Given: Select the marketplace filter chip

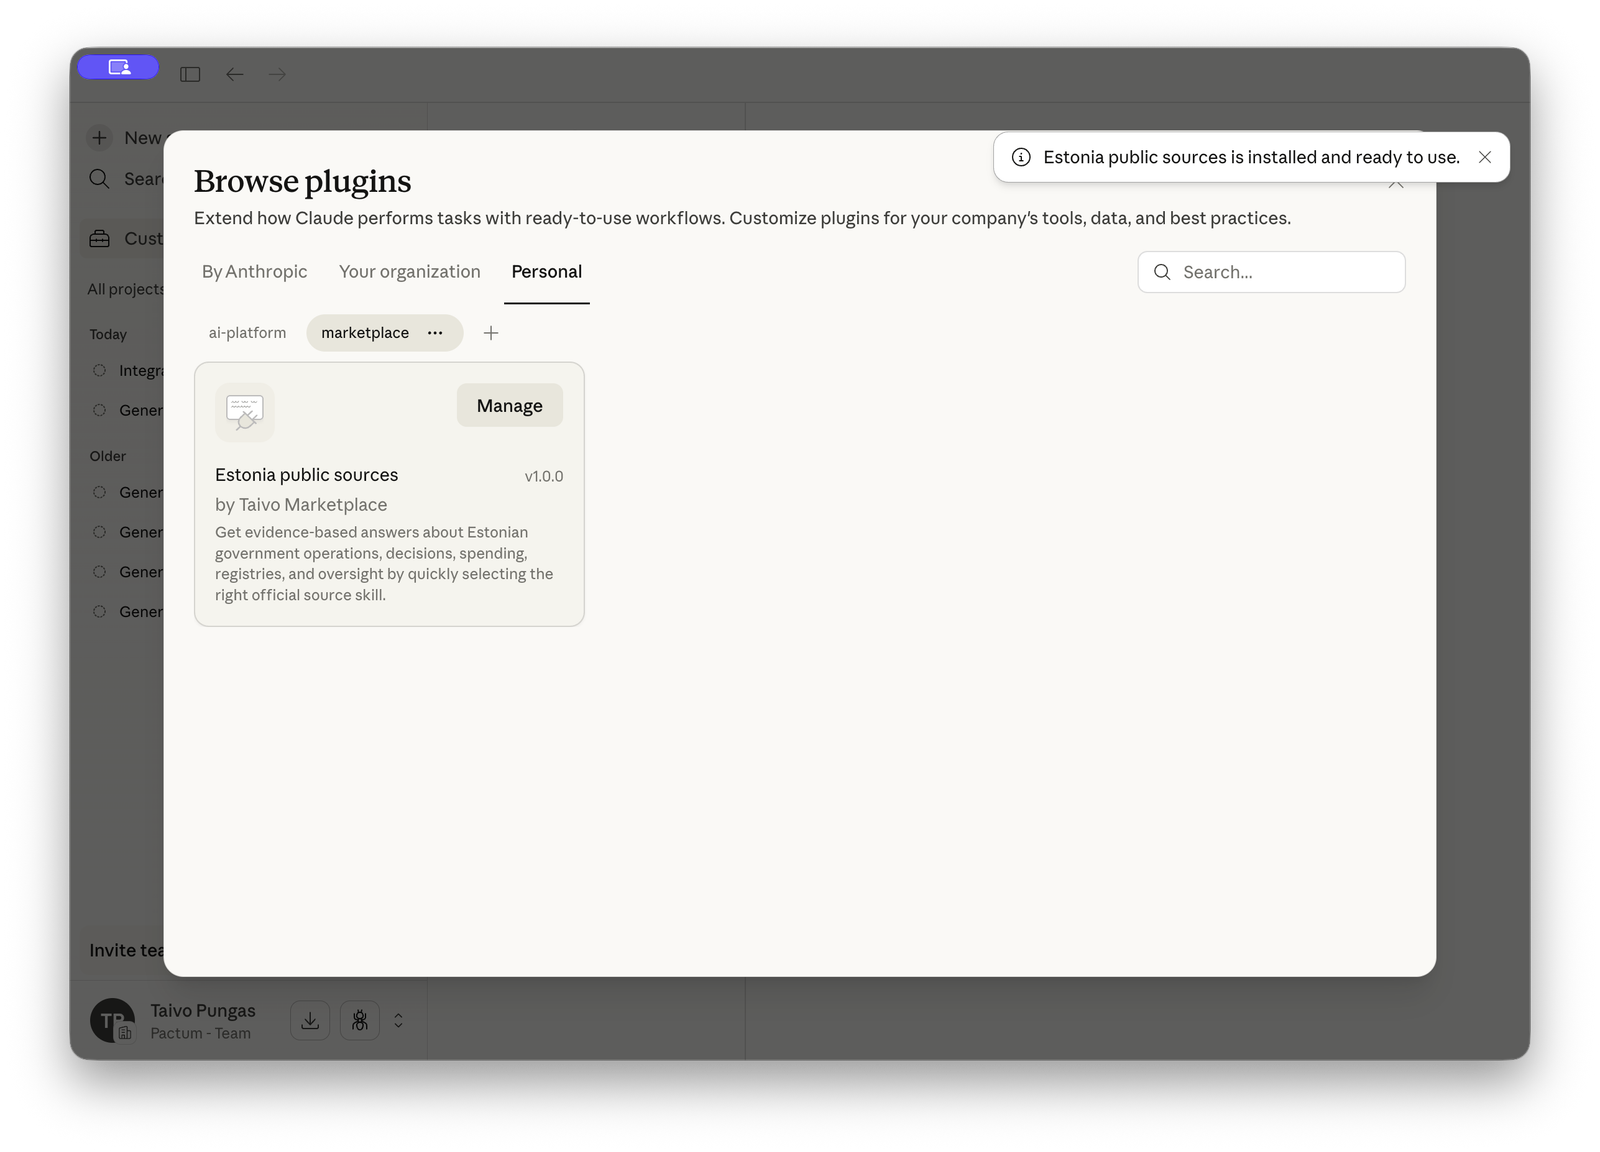Looking at the screenshot, I should (365, 333).
